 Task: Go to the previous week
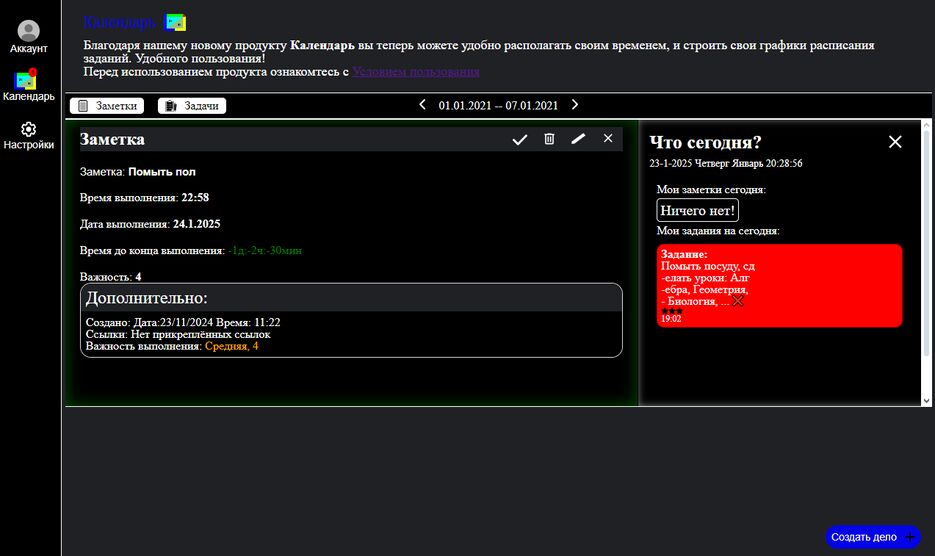(422, 105)
